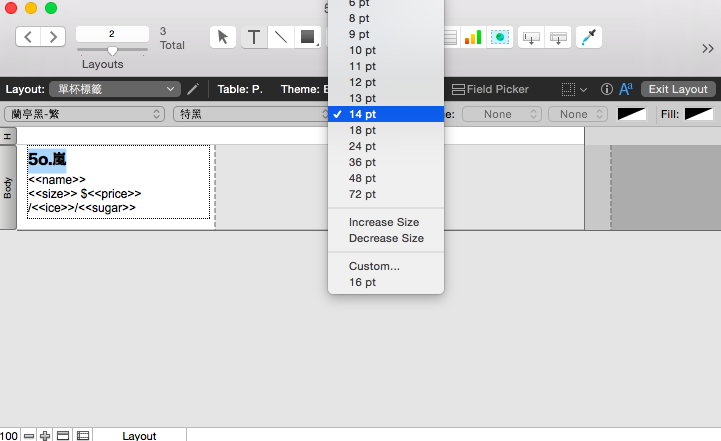
Task: Open the font family dropdown 蘭亭黑-繁
Action: click(x=84, y=114)
